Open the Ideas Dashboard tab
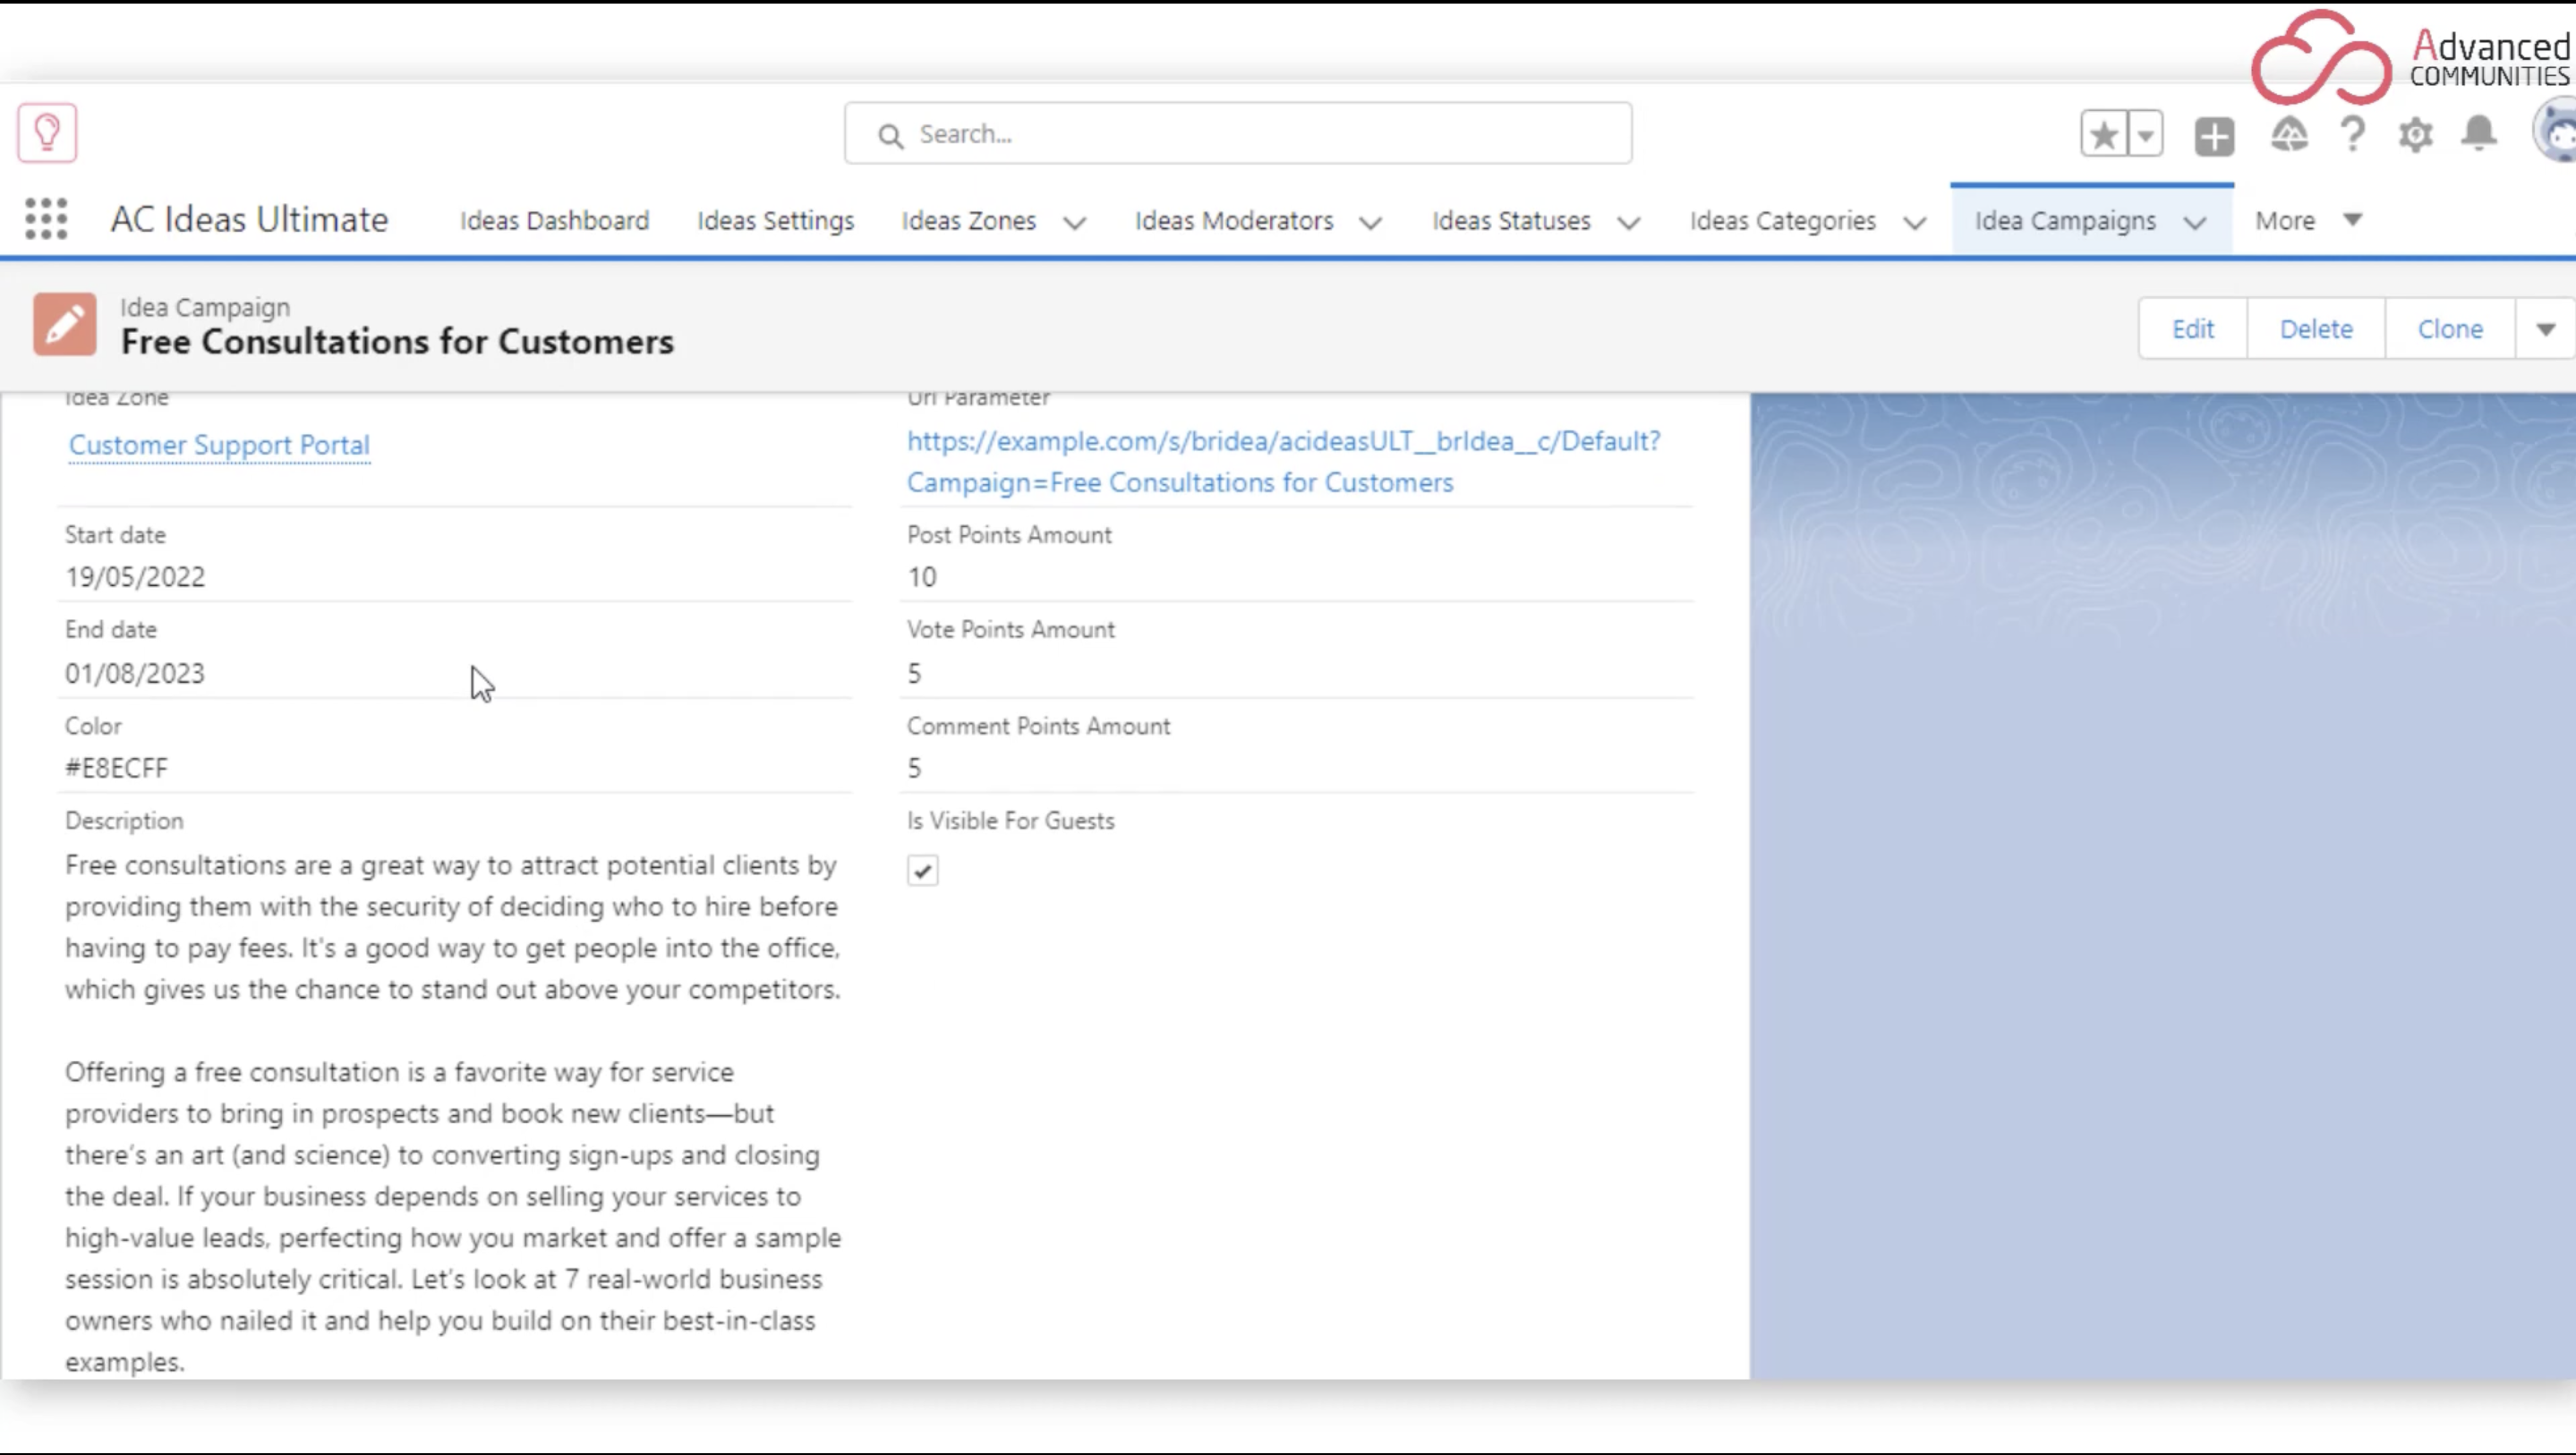Viewport: 2576px width, 1455px height. 554,220
